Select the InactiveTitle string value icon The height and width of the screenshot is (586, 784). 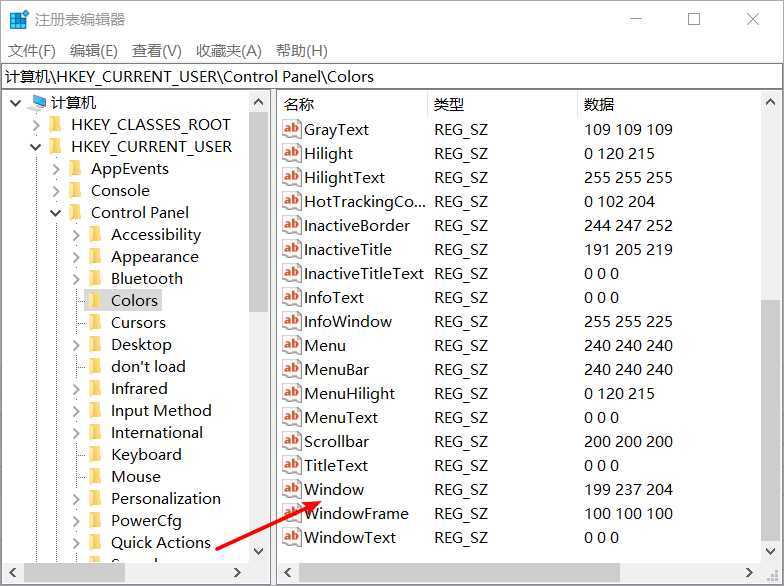[292, 249]
